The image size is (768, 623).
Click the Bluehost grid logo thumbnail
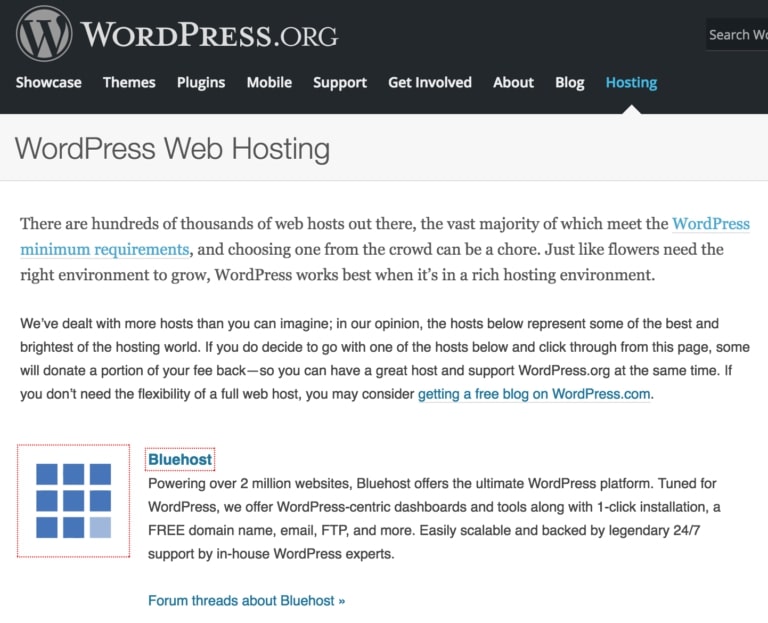tap(73, 501)
